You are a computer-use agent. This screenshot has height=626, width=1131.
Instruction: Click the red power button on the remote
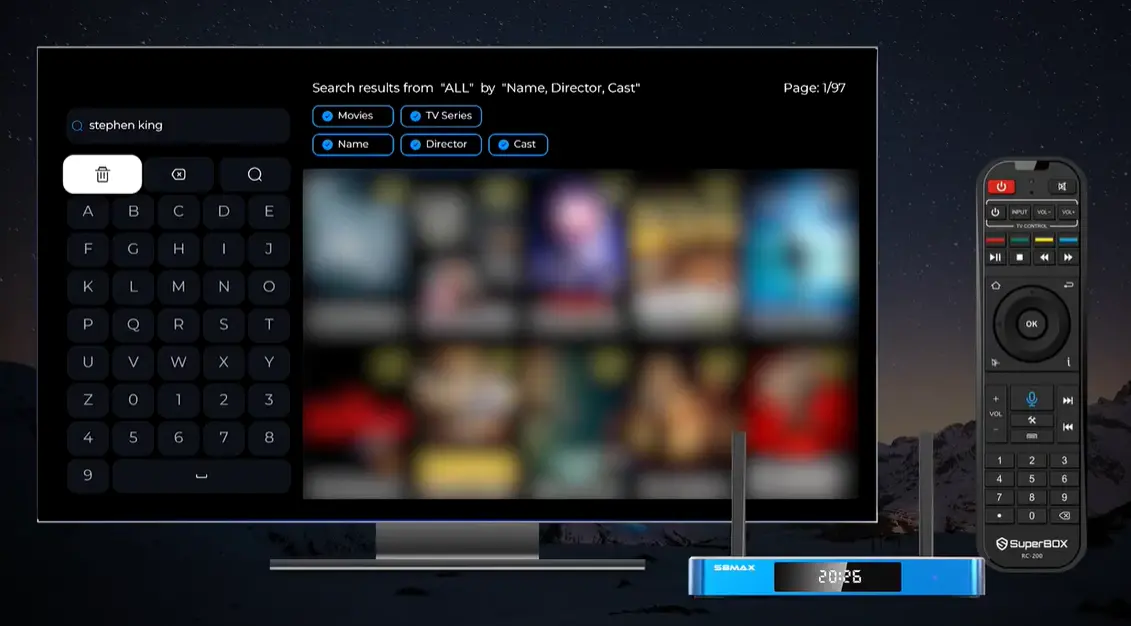1001,187
